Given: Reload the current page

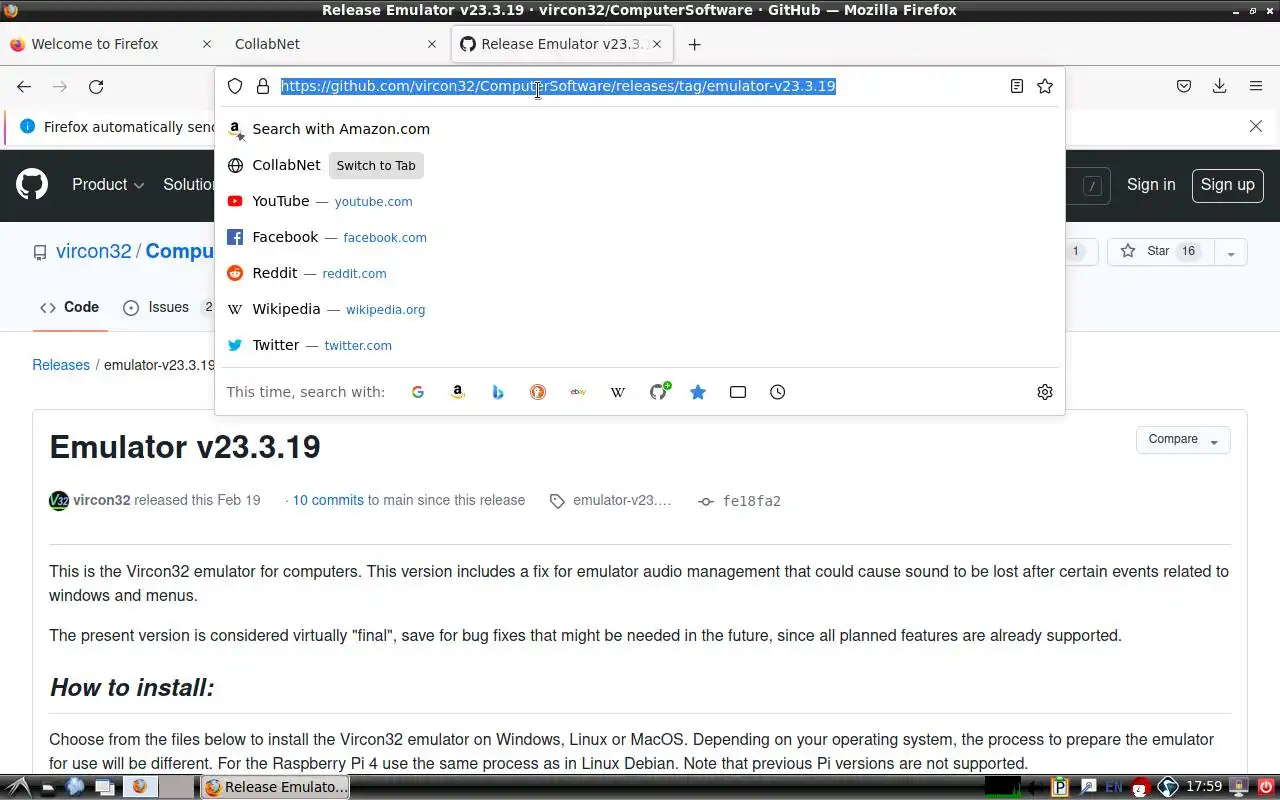Looking at the screenshot, I should (96, 87).
